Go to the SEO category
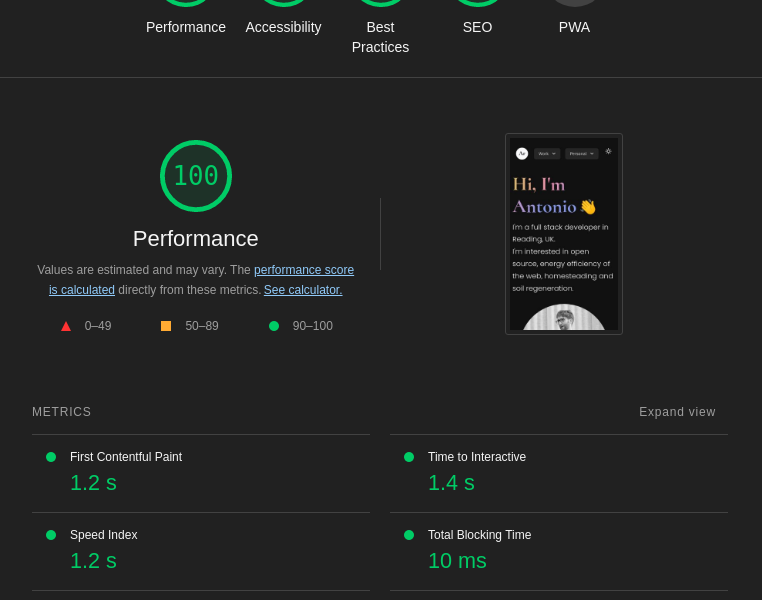The width and height of the screenshot is (762, 600). click(477, 27)
